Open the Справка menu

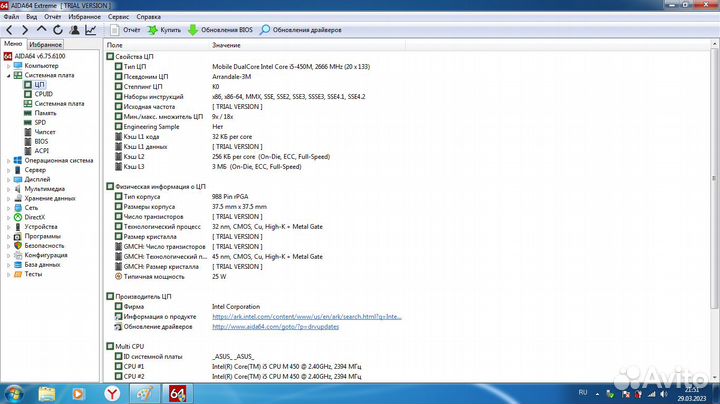[148, 17]
